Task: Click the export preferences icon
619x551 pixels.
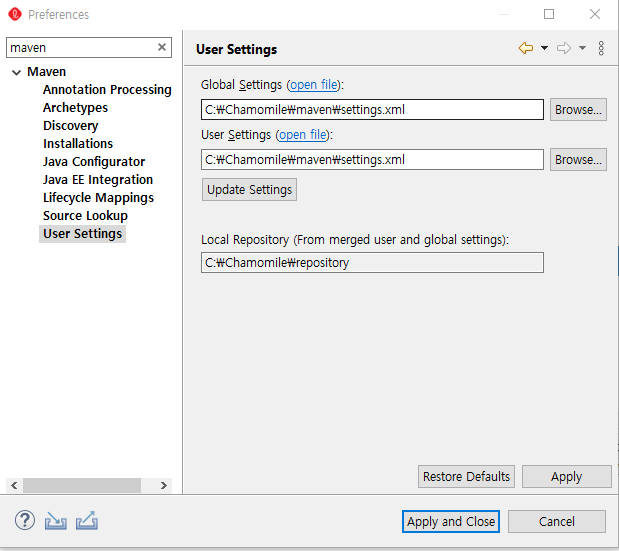Action: (x=87, y=520)
